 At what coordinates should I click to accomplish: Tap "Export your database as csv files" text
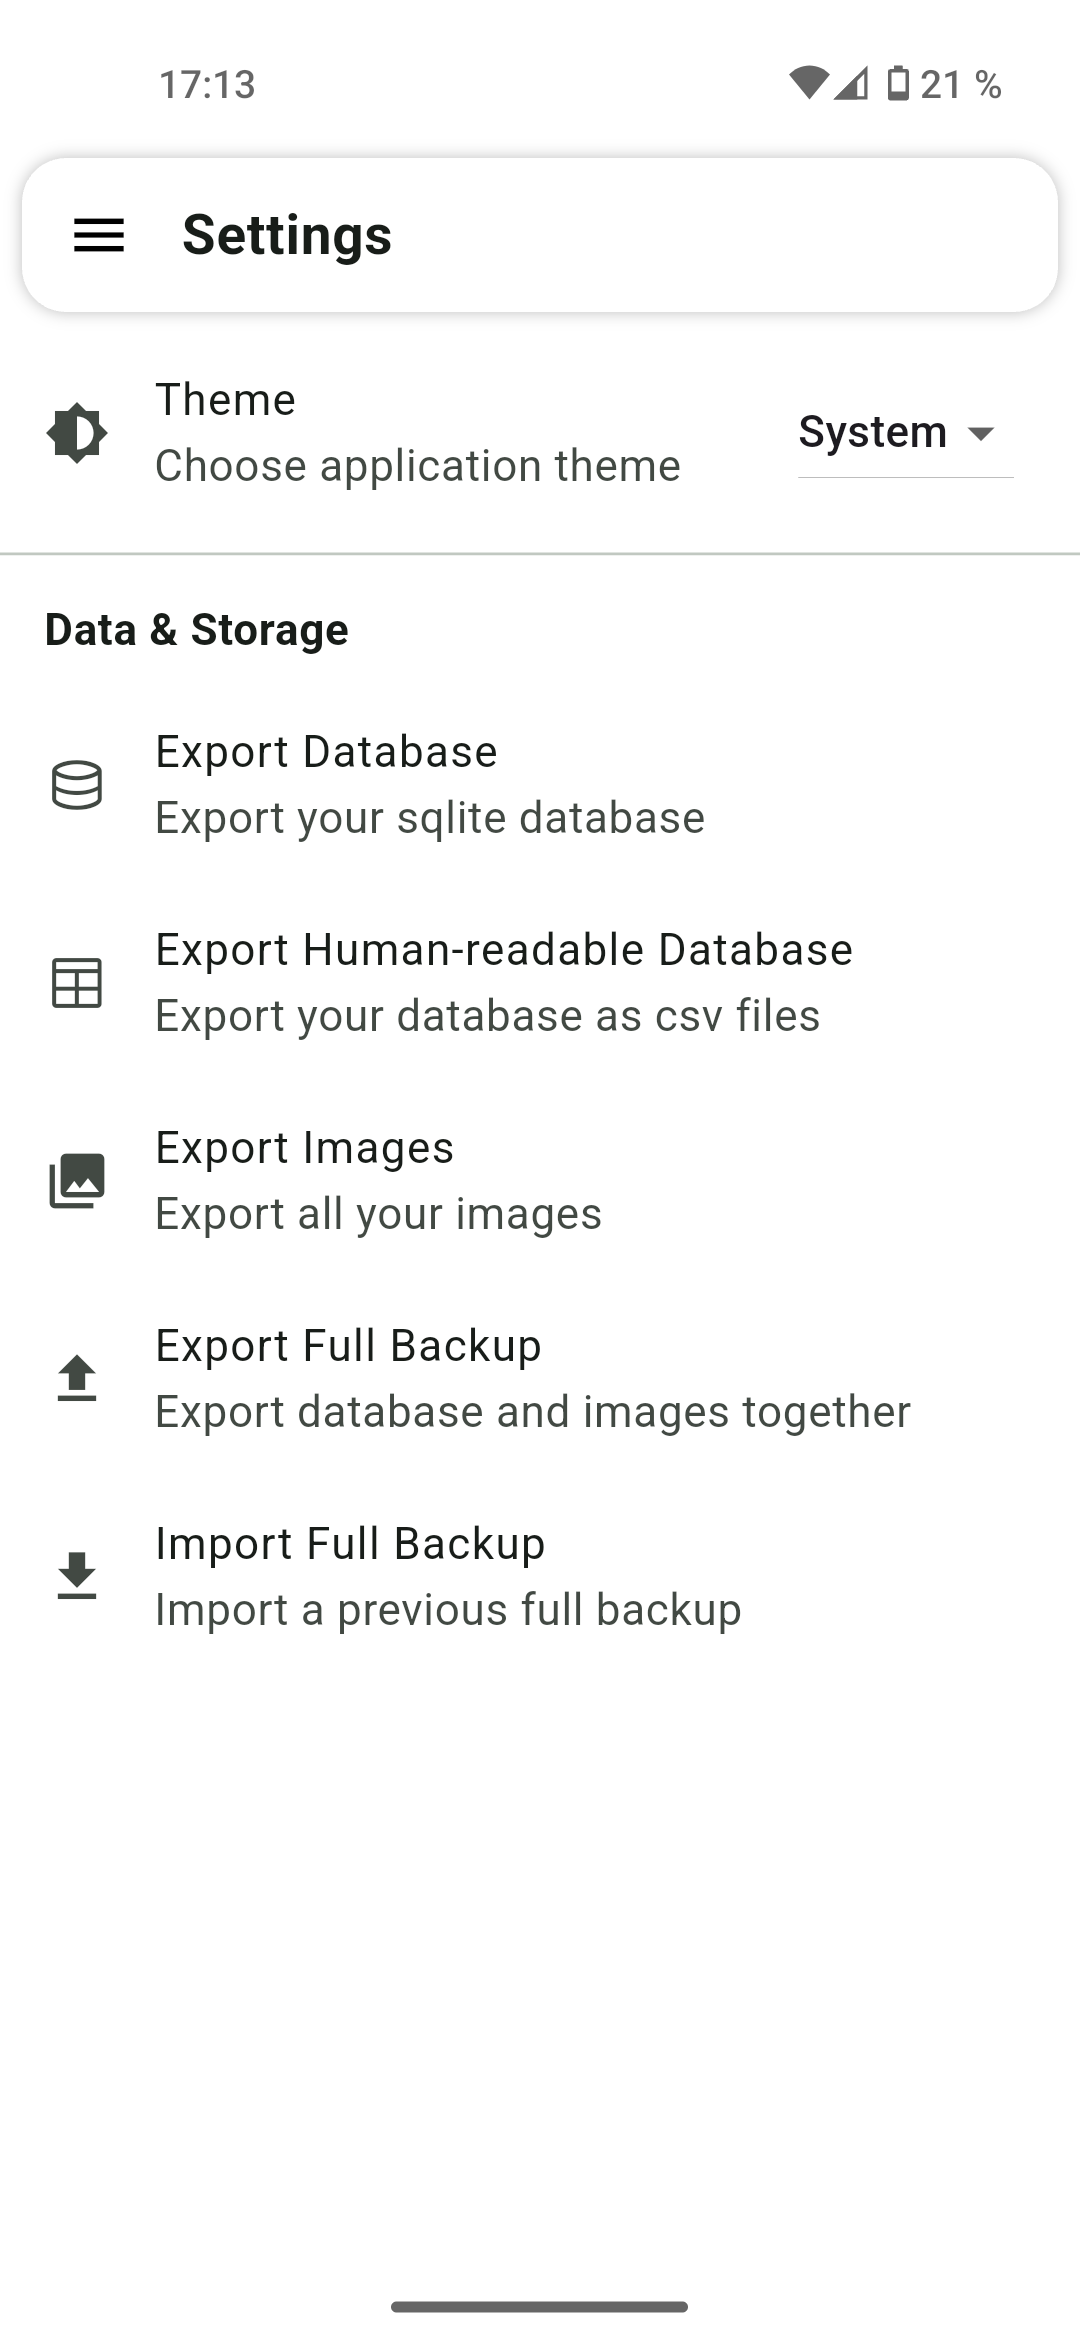[x=488, y=1016]
